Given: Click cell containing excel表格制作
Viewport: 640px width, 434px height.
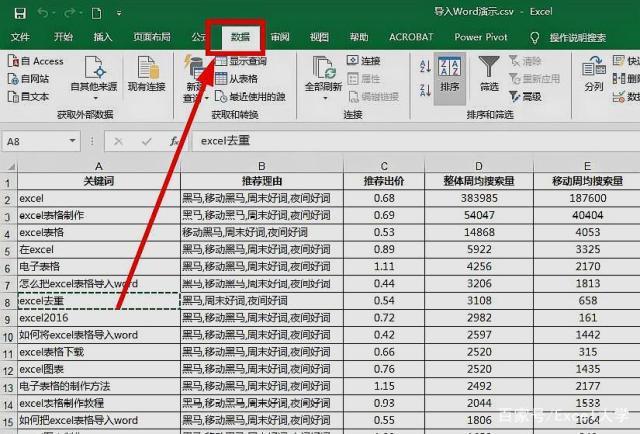Looking at the screenshot, I should click(99, 215).
